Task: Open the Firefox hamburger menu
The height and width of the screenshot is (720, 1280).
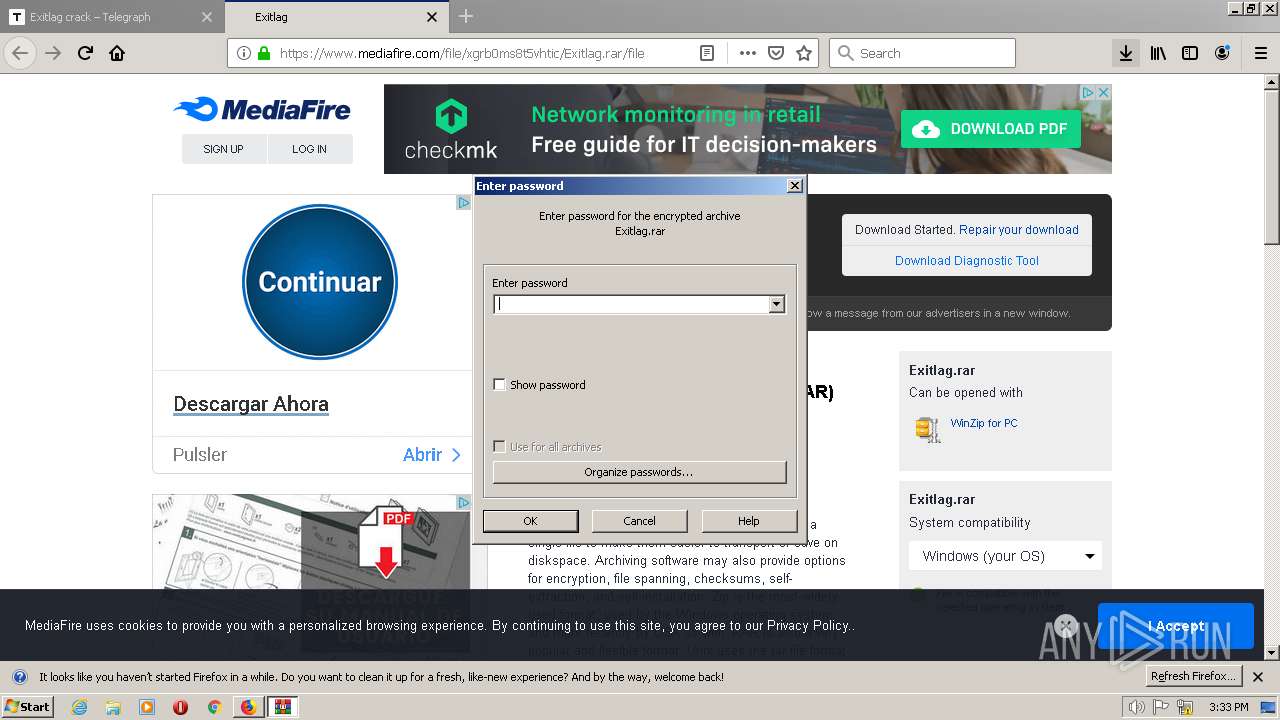Action: pos(1261,53)
